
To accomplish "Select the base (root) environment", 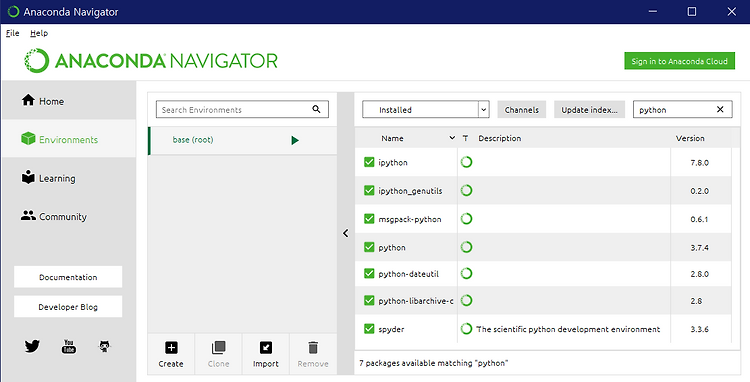I will [x=242, y=140].
